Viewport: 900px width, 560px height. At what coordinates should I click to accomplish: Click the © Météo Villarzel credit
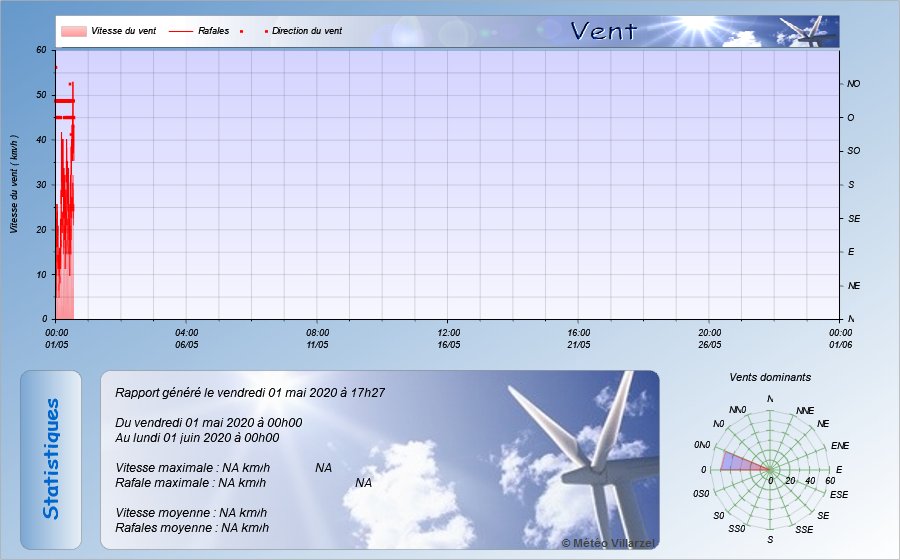[610, 542]
